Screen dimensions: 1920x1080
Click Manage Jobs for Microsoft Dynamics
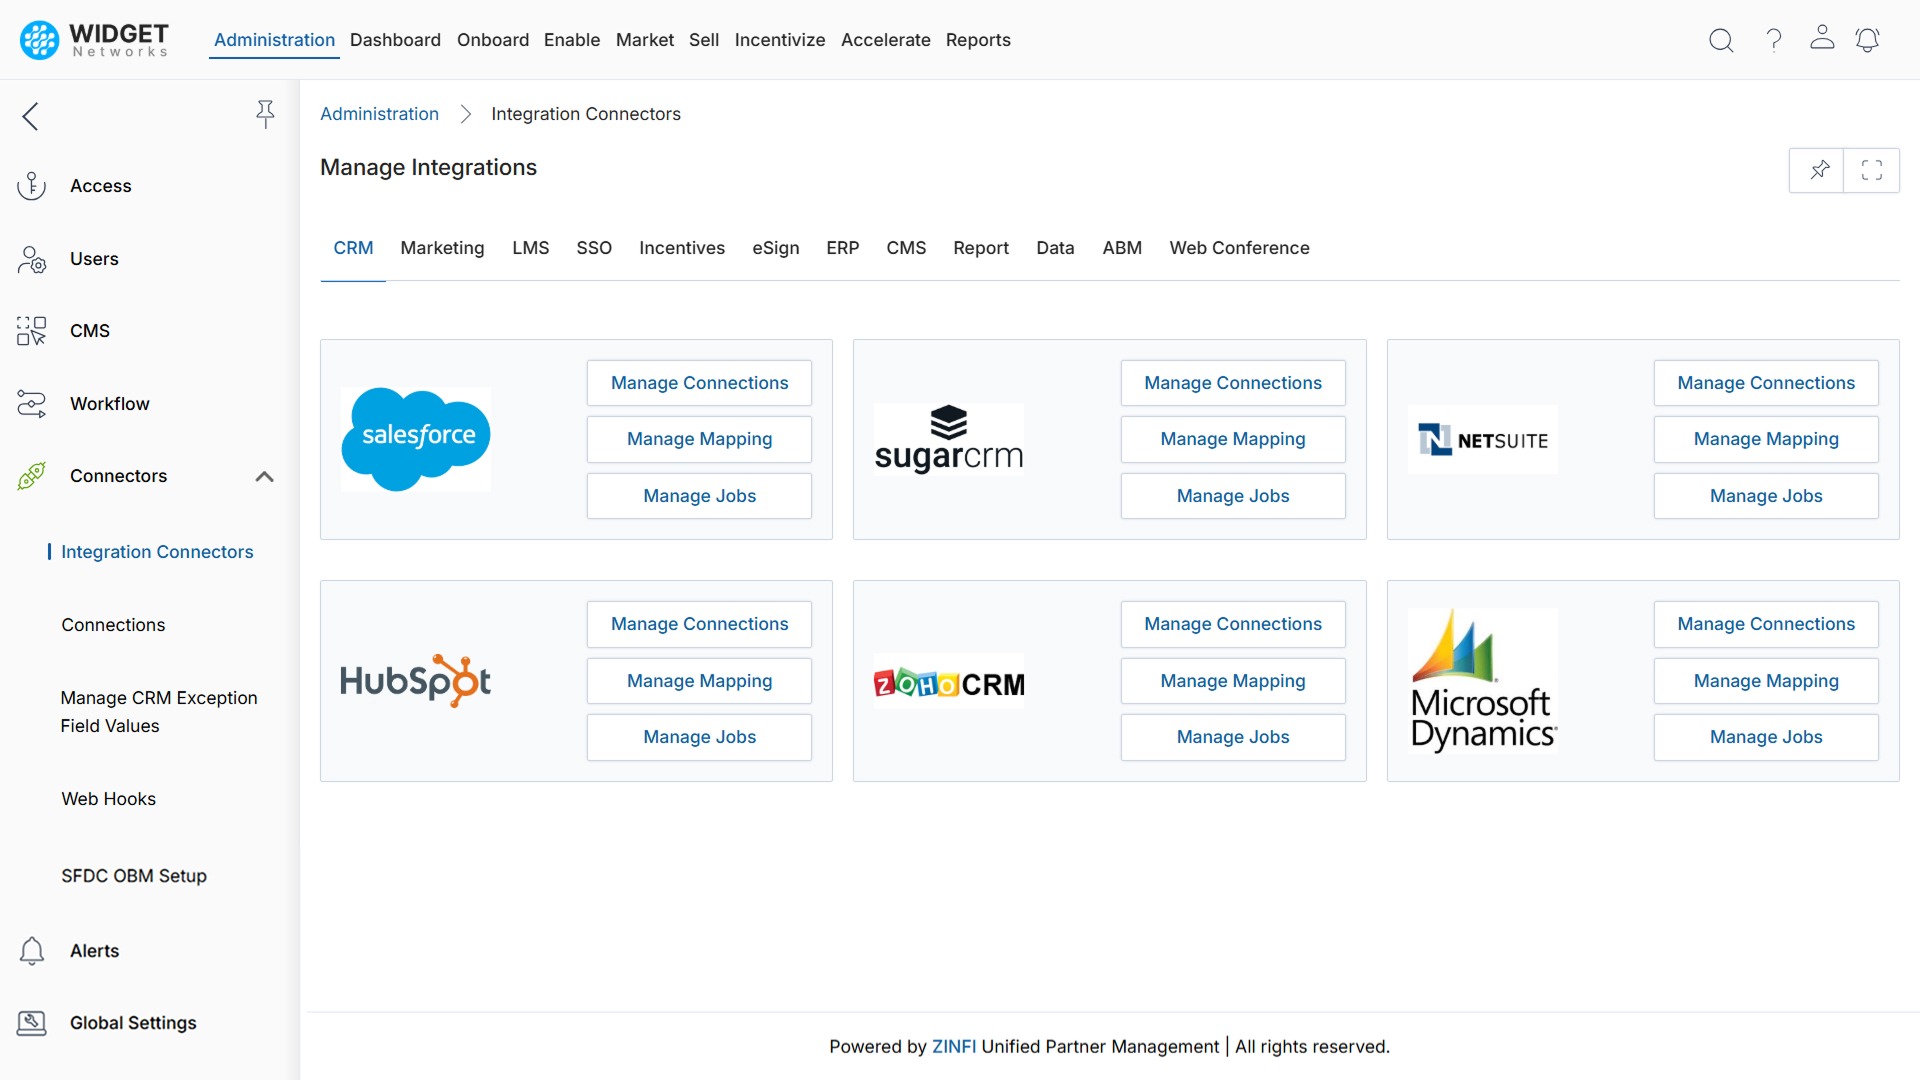tap(1765, 737)
